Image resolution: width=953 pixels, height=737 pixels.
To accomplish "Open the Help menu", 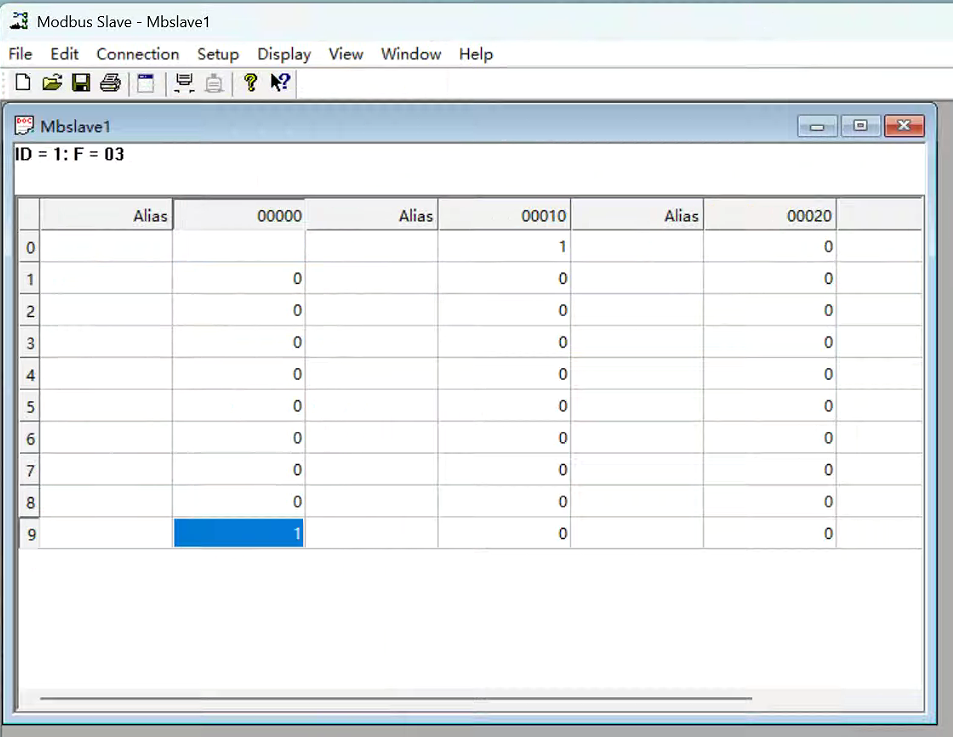I will (476, 54).
